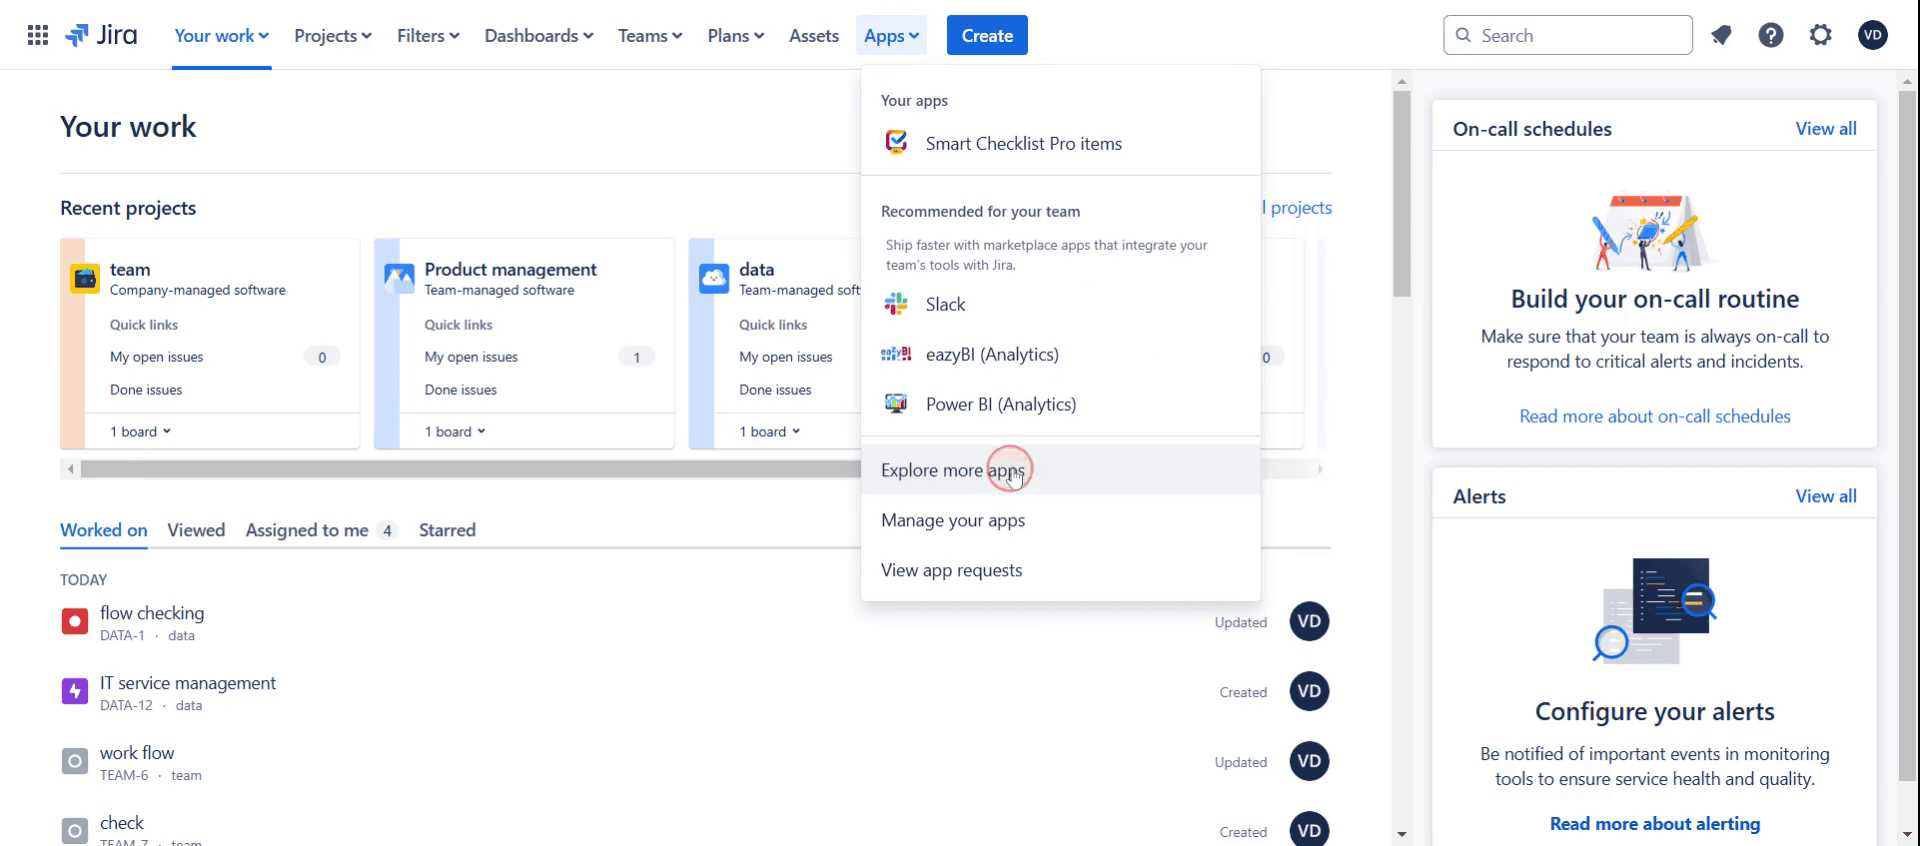
Task: Click left arrow of projects scrollbar
Action: (x=70, y=469)
